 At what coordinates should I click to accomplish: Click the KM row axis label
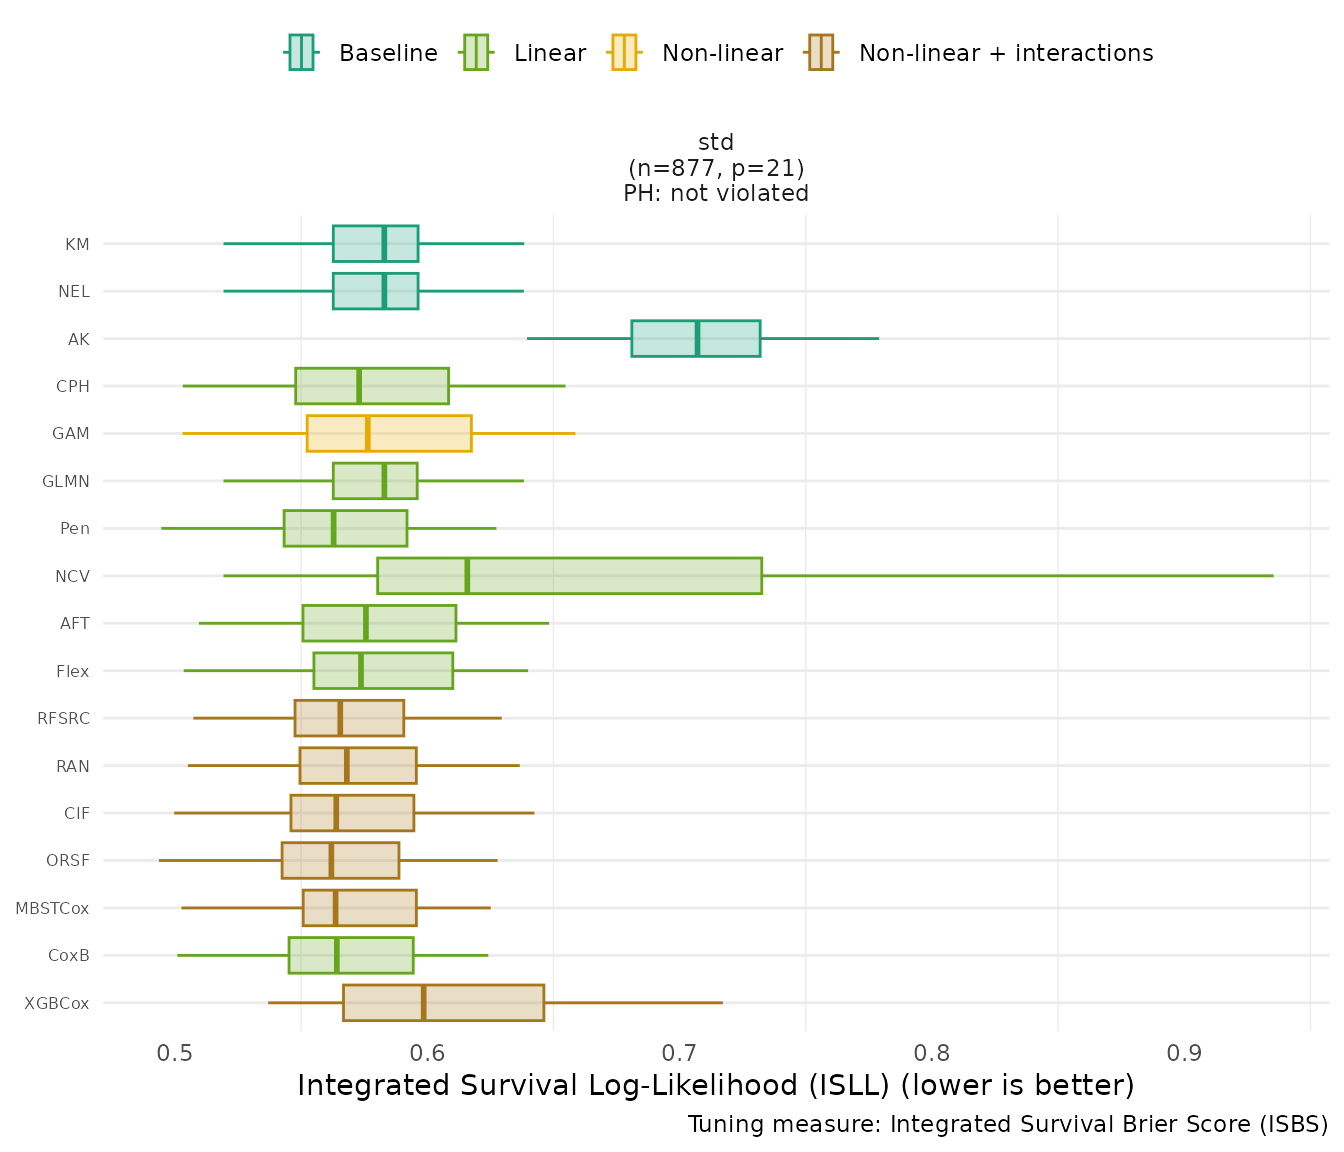(77, 244)
